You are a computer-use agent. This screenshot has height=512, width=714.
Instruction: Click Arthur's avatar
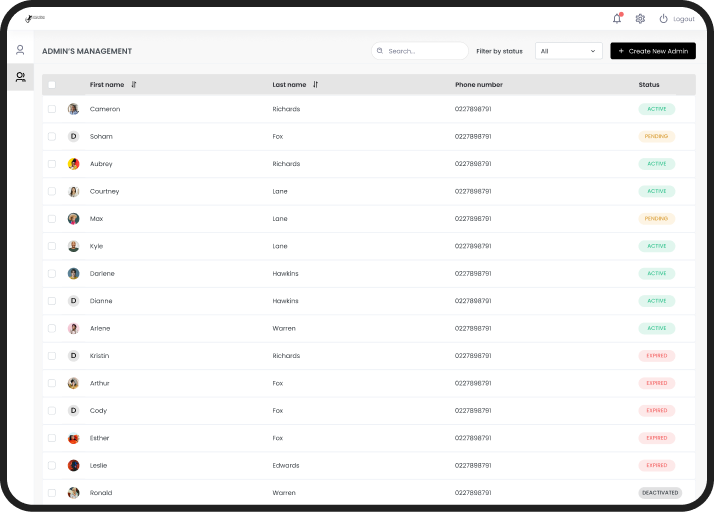[73, 383]
